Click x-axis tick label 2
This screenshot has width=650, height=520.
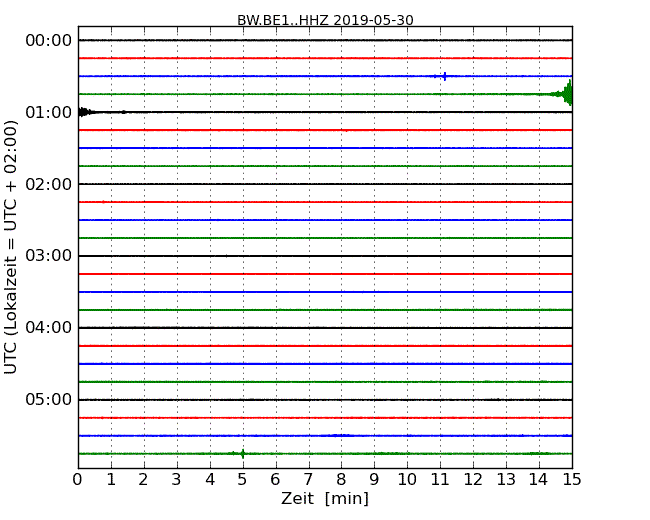(143, 480)
